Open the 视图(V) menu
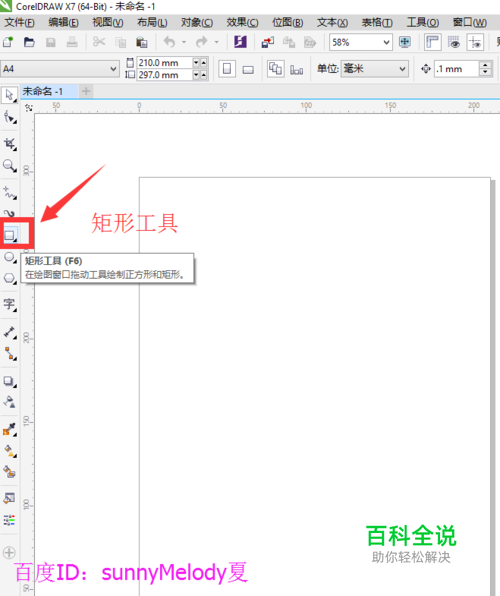The height and width of the screenshot is (596, 500). click(108, 23)
